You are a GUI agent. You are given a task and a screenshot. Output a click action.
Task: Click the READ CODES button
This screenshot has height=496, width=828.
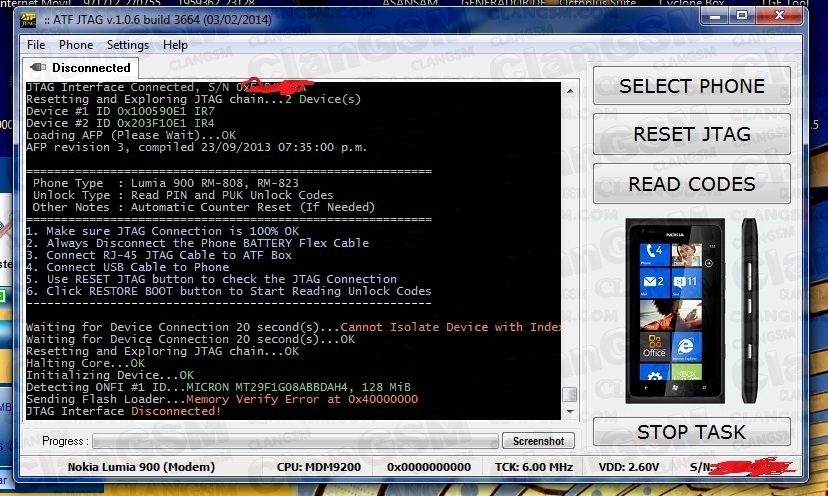[x=692, y=184]
